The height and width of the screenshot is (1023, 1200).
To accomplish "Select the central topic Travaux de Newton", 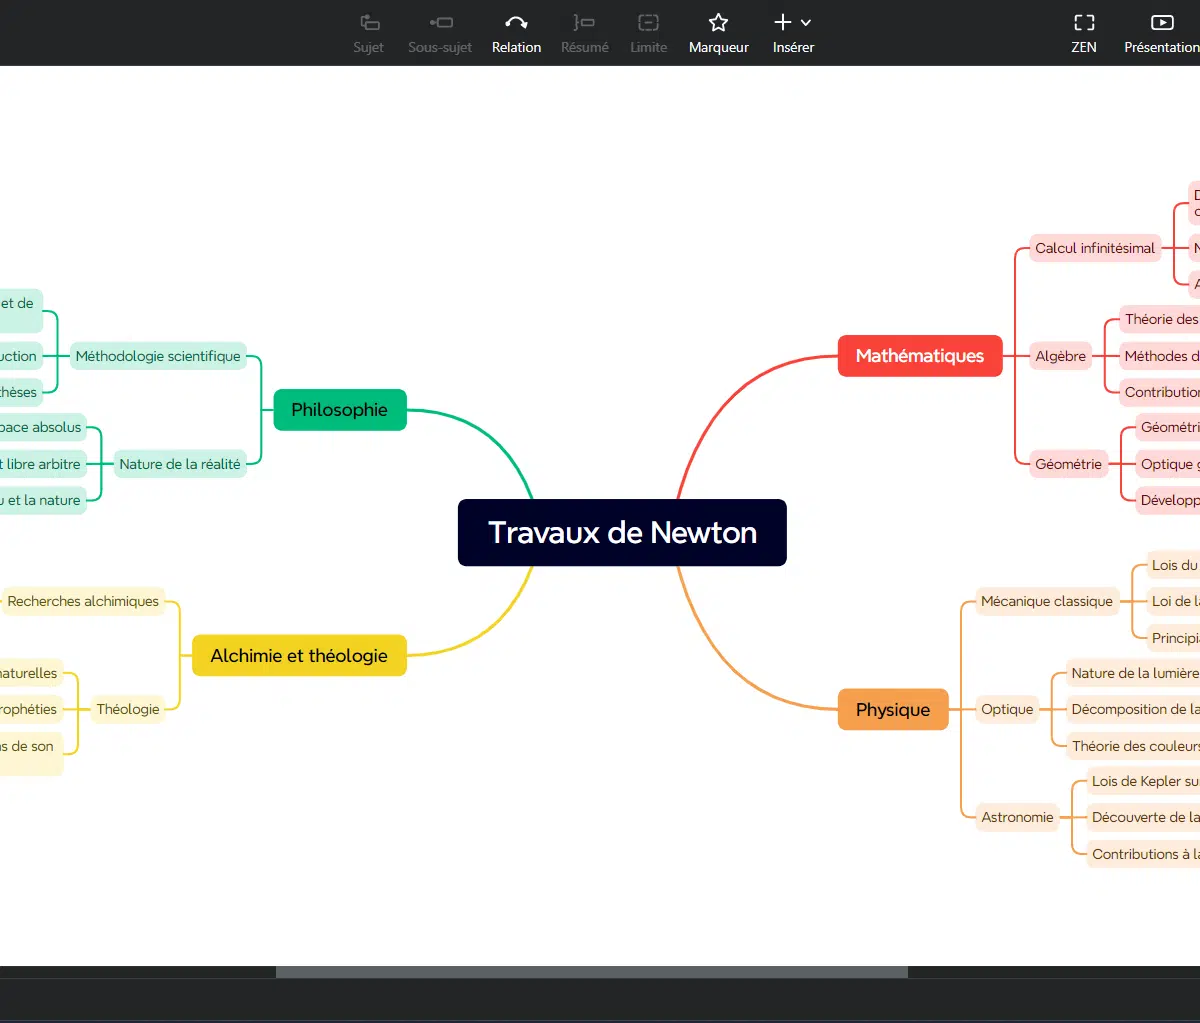I will point(622,532).
